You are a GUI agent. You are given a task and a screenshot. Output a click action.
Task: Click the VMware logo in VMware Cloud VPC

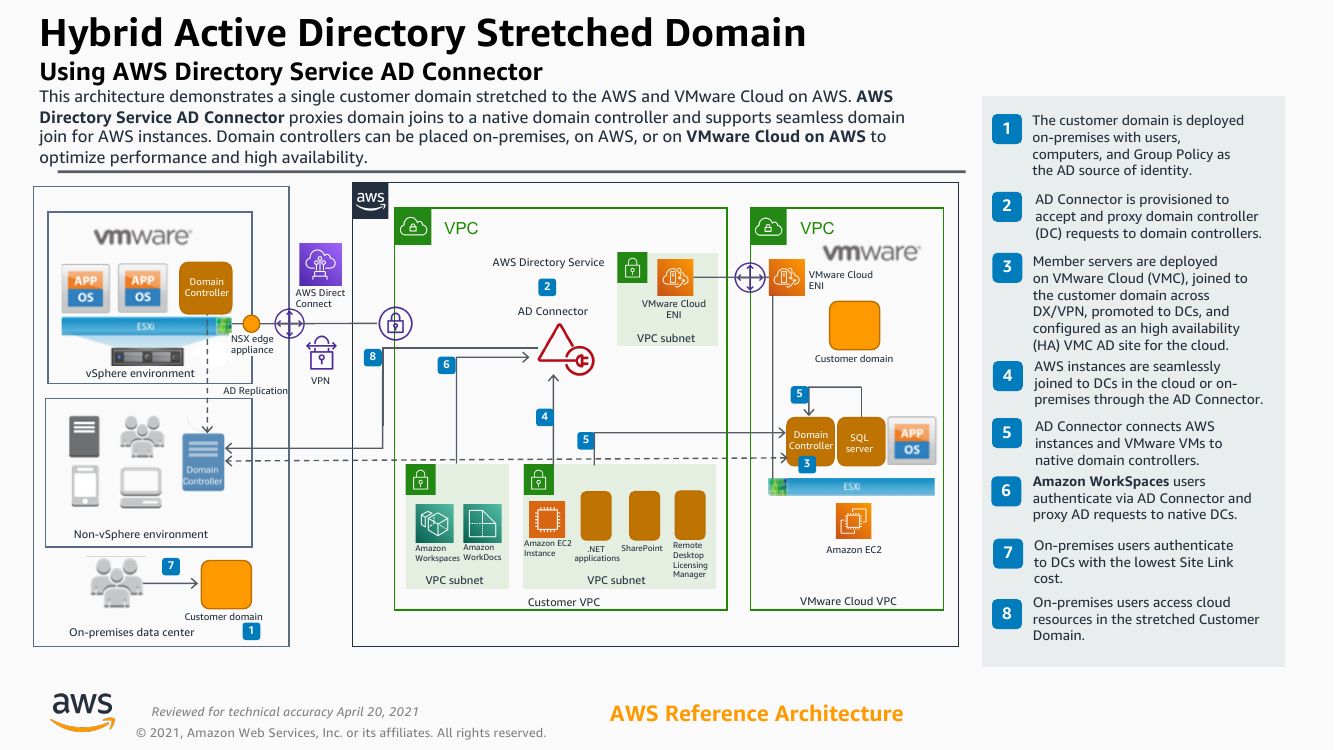pos(871,254)
